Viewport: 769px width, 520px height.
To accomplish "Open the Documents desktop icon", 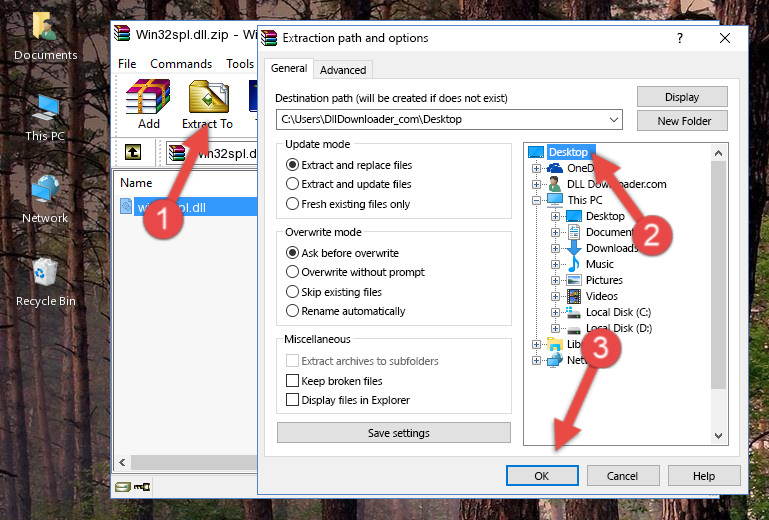I will pyautogui.click(x=45, y=35).
